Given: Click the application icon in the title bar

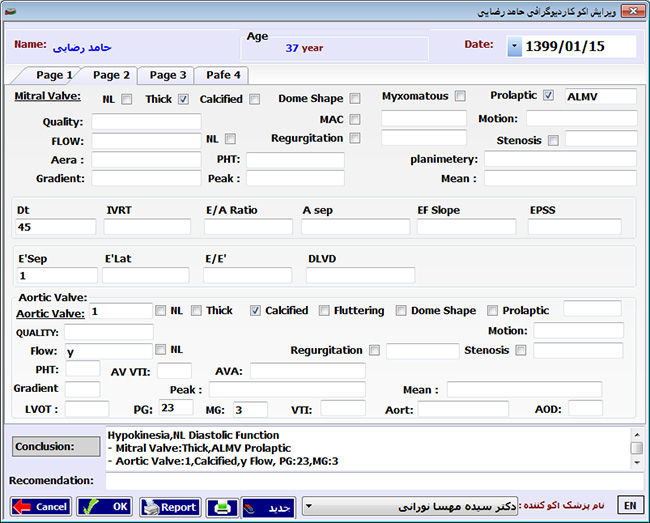Looking at the screenshot, I should coord(11,11).
